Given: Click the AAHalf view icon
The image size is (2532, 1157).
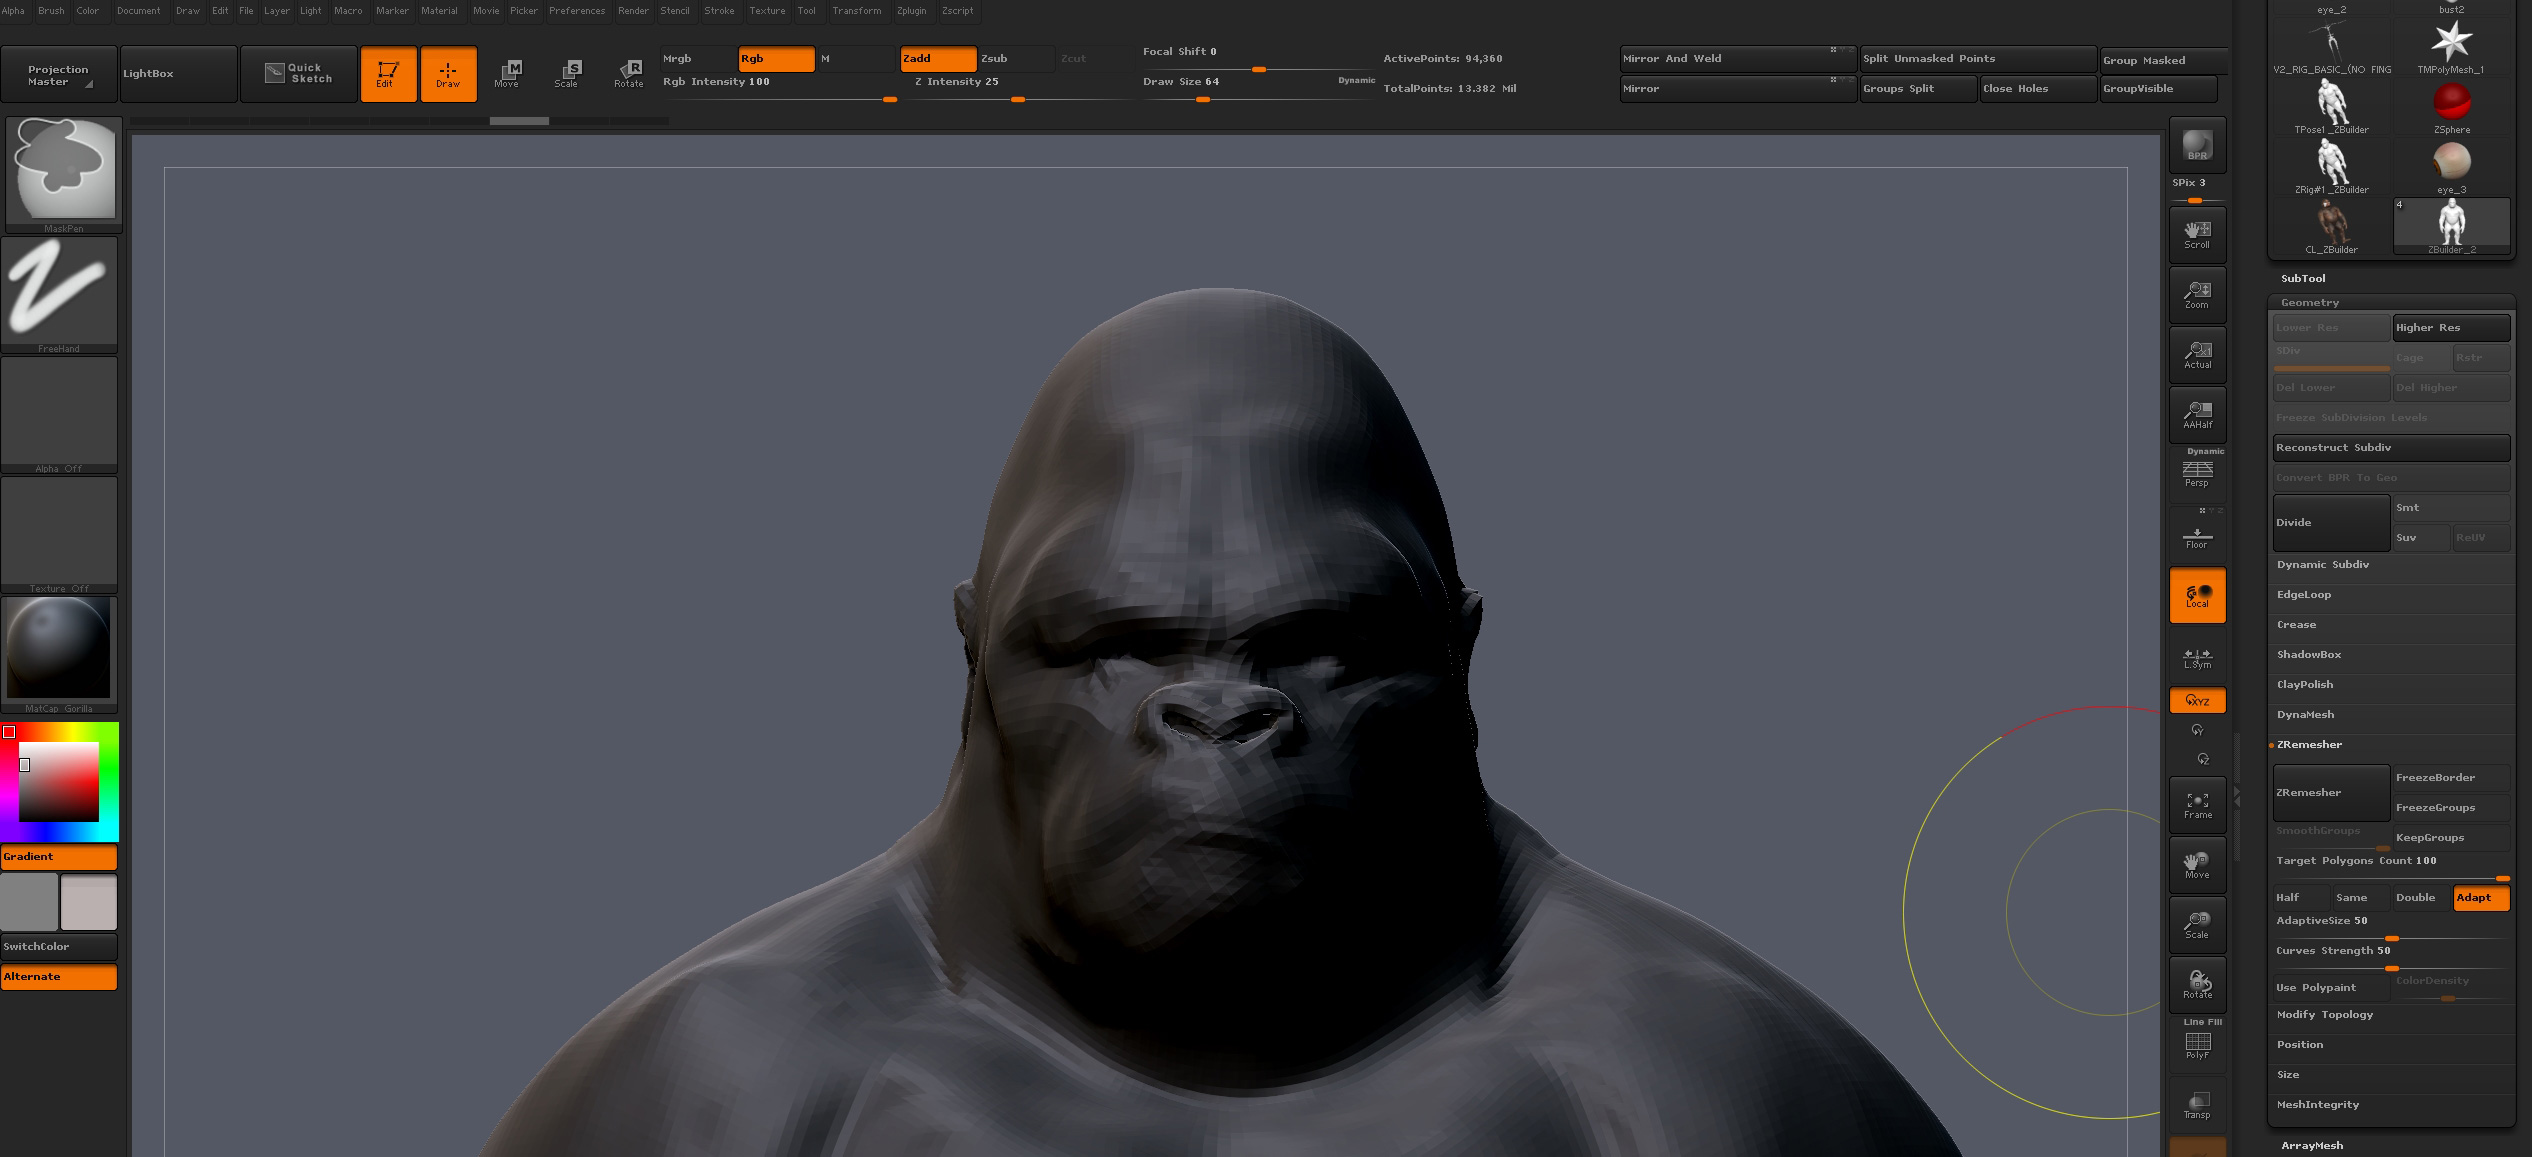Looking at the screenshot, I should [x=2197, y=415].
